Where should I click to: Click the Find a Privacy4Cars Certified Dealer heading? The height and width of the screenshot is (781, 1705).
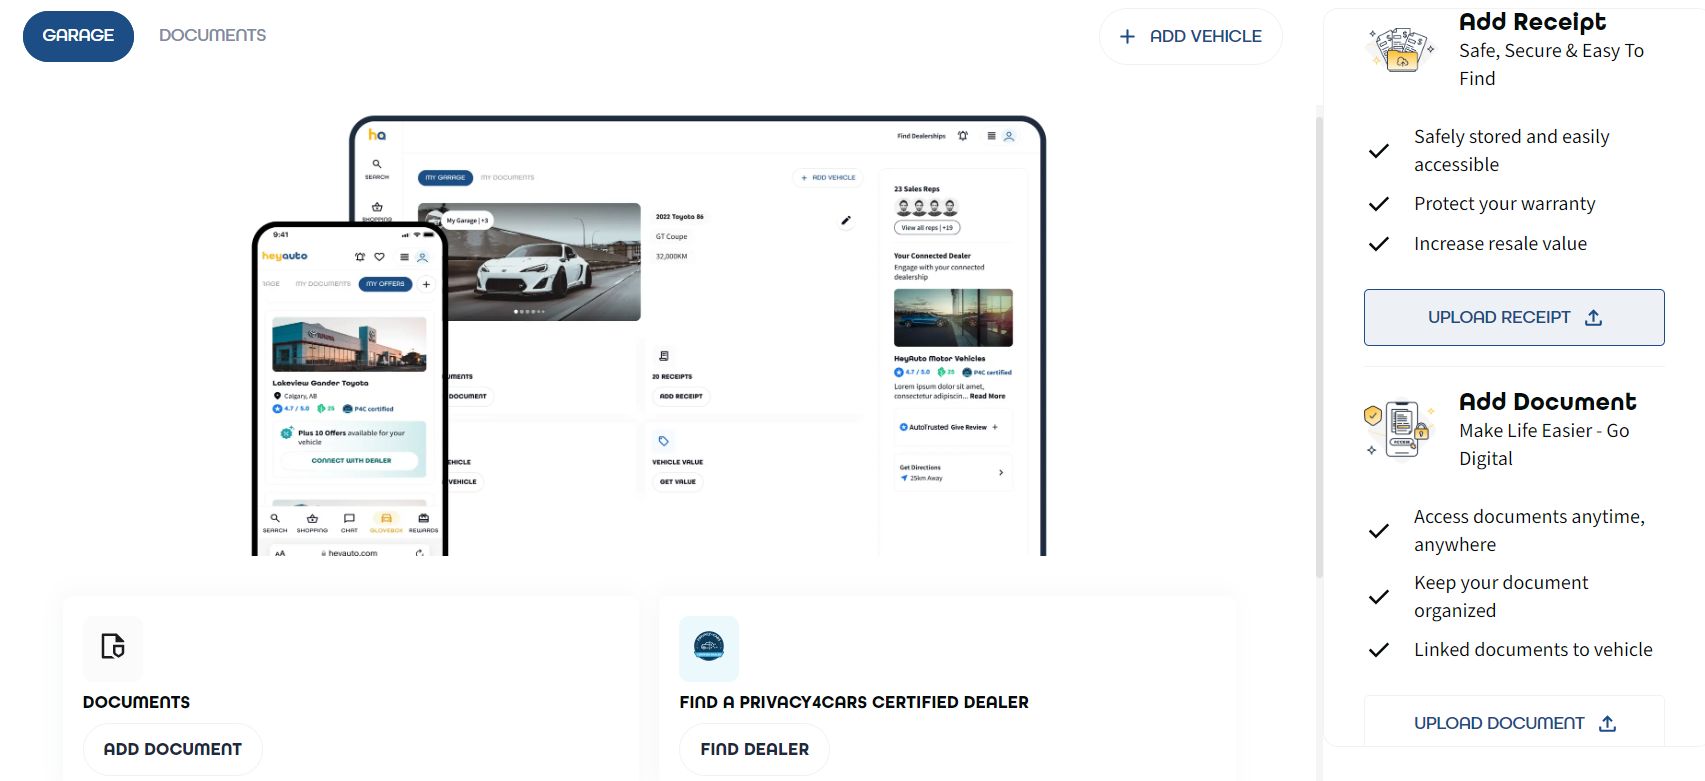[x=854, y=702]
